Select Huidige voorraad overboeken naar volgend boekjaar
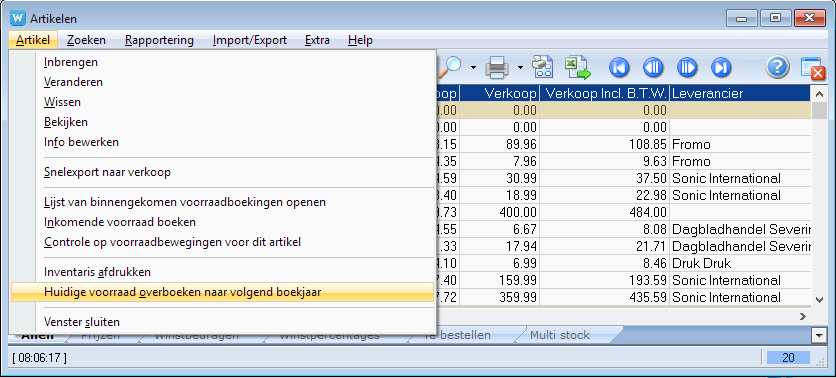 [x=222, y=292]
